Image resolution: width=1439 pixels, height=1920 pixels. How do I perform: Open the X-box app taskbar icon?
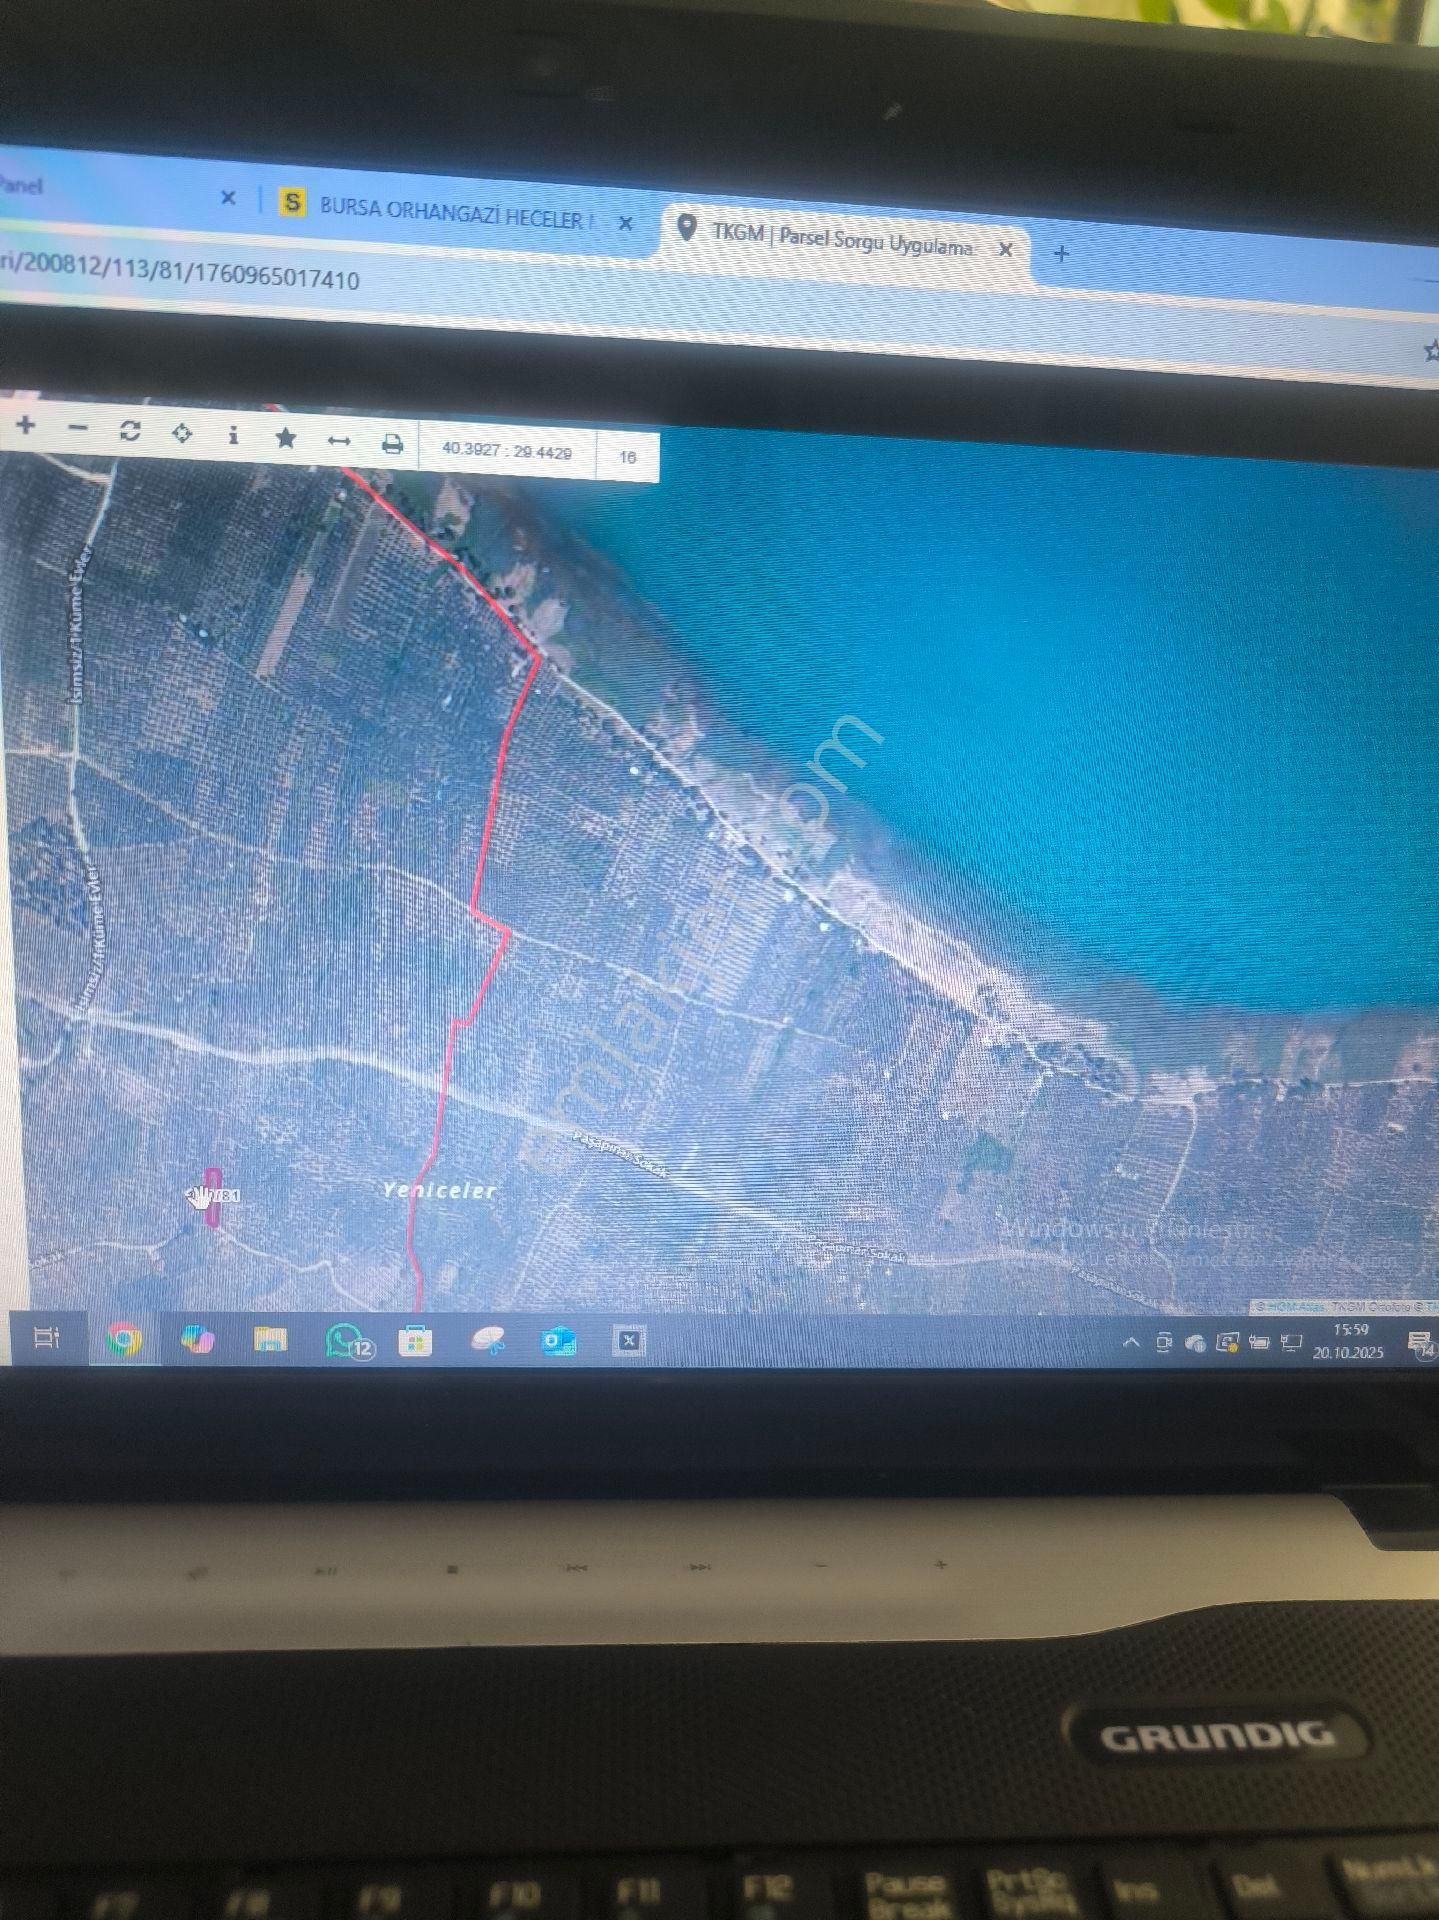[629, 1341]
